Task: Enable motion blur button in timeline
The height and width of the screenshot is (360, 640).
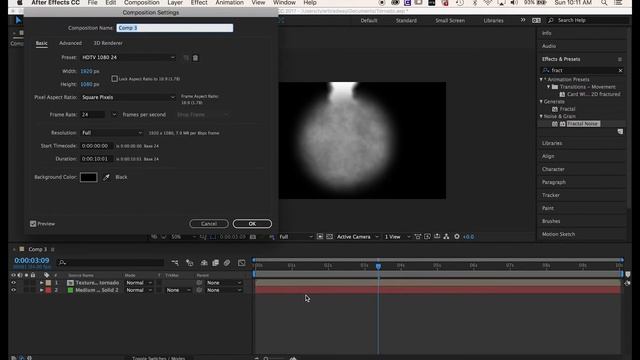Action: 227,263
